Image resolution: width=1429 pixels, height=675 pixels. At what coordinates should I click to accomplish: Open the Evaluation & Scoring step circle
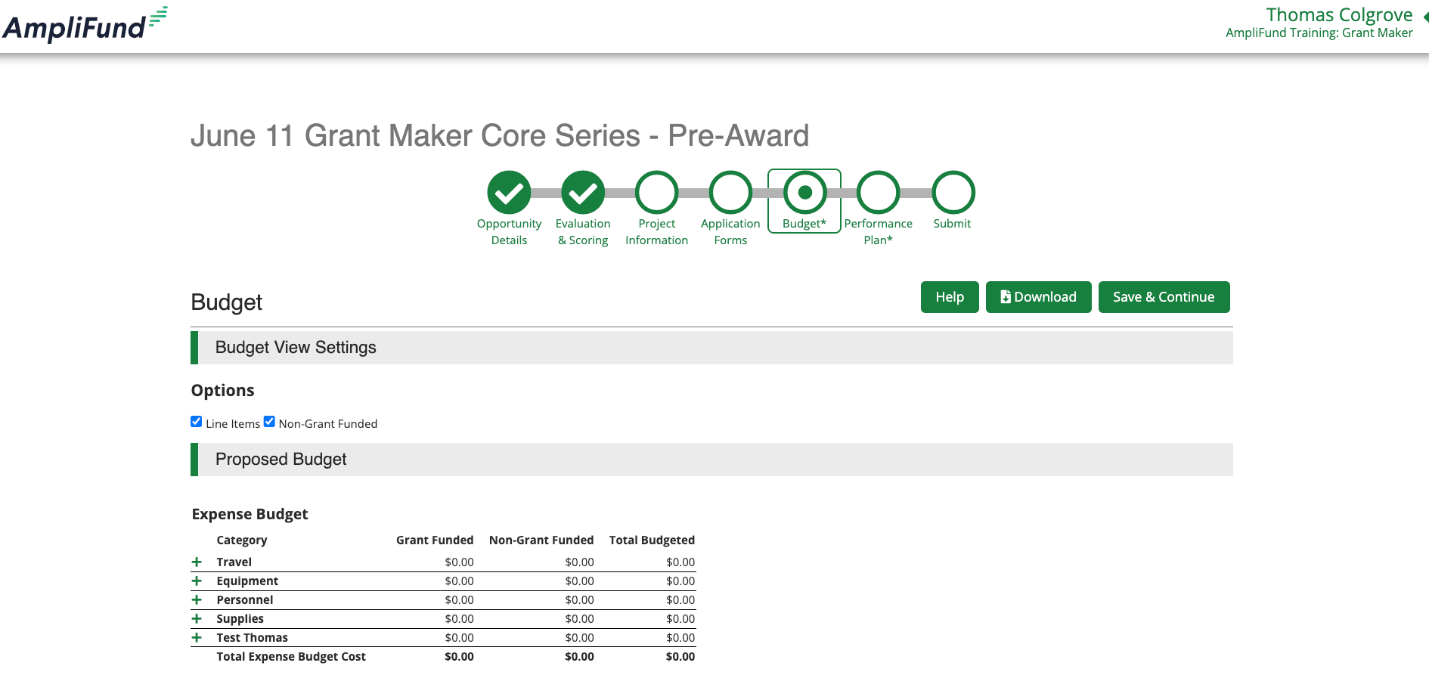point(583,192)
